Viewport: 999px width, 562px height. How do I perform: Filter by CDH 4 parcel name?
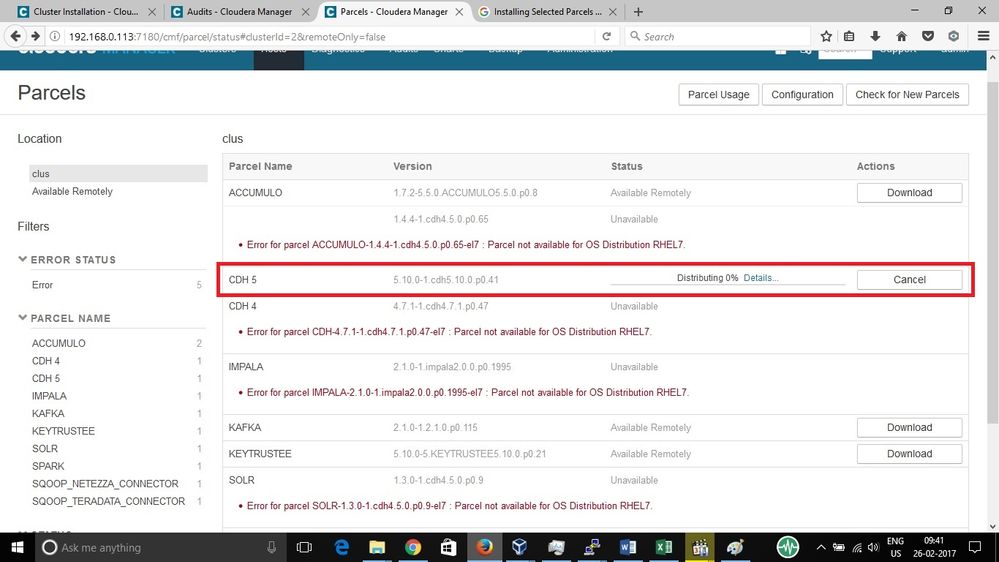click(46, 361)
